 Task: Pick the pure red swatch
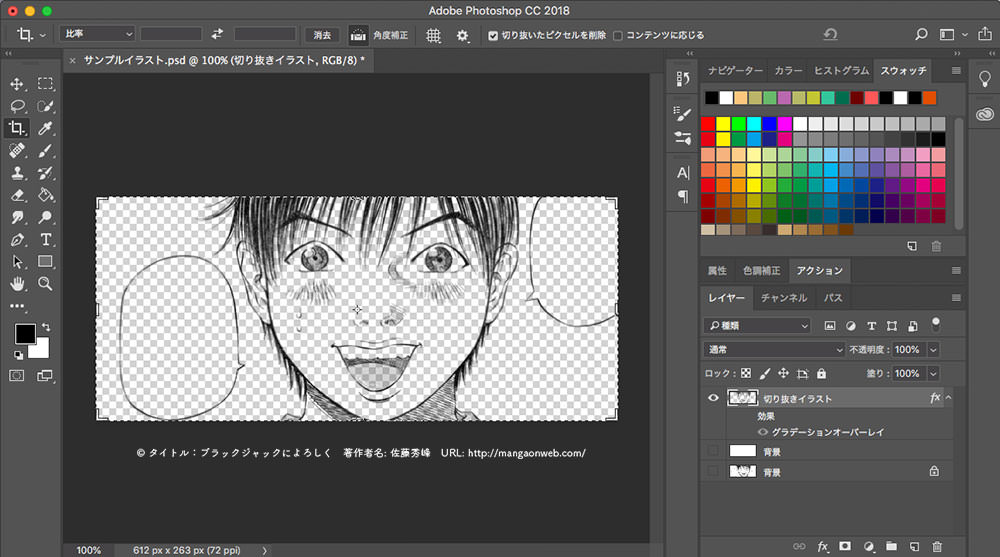(x=708, y=123)
